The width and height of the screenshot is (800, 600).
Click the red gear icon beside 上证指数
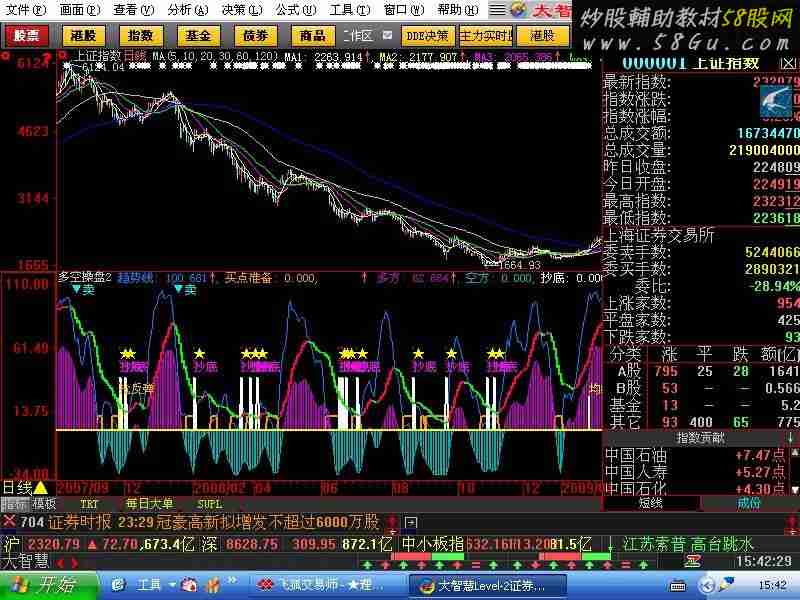[x=62, y=55]
